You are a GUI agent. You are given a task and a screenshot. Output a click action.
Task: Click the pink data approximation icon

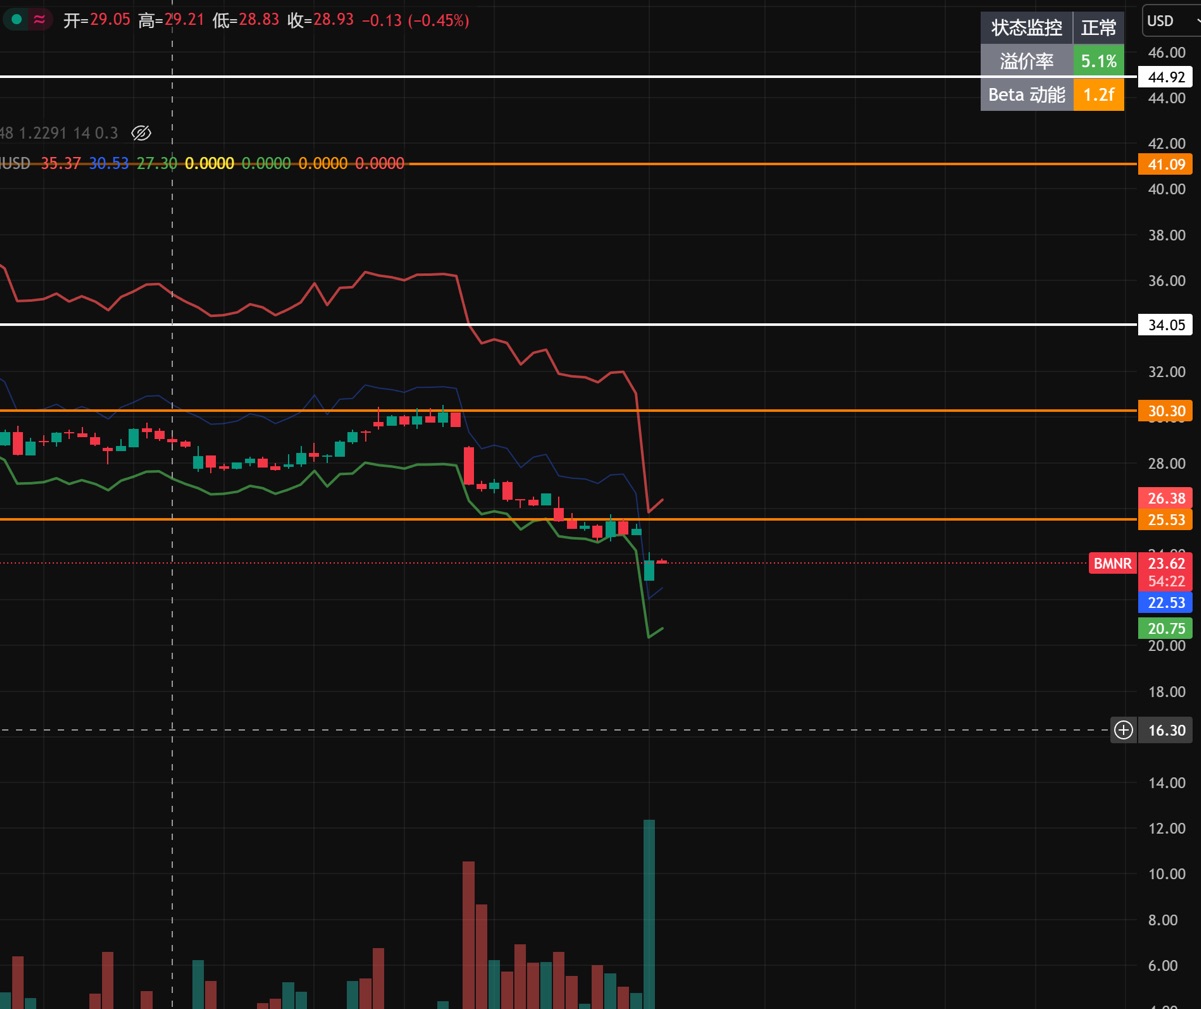click(39, 19)
